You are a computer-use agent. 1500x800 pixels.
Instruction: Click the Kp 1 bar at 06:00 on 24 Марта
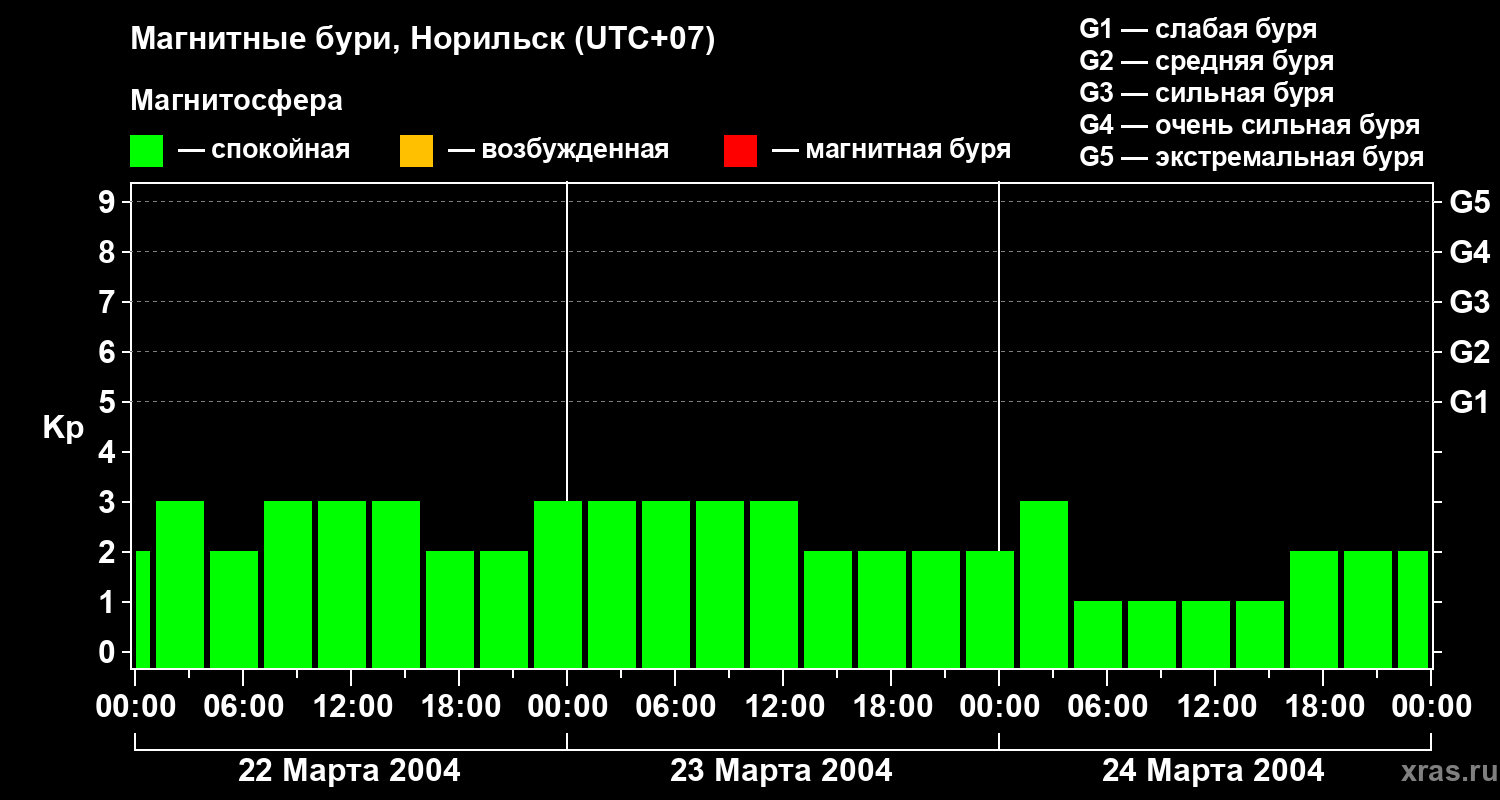pyautogui.click(x=1098, y=634)
